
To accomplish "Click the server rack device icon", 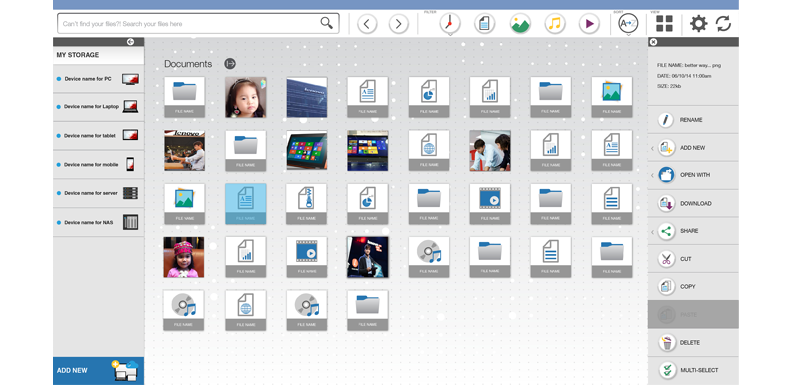I will [x=130, y=193].
